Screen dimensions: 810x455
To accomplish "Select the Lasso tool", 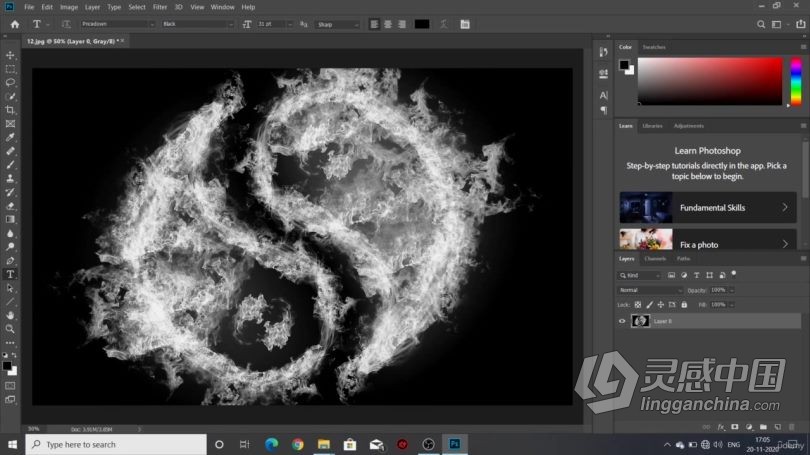I will tap(11, 82).
